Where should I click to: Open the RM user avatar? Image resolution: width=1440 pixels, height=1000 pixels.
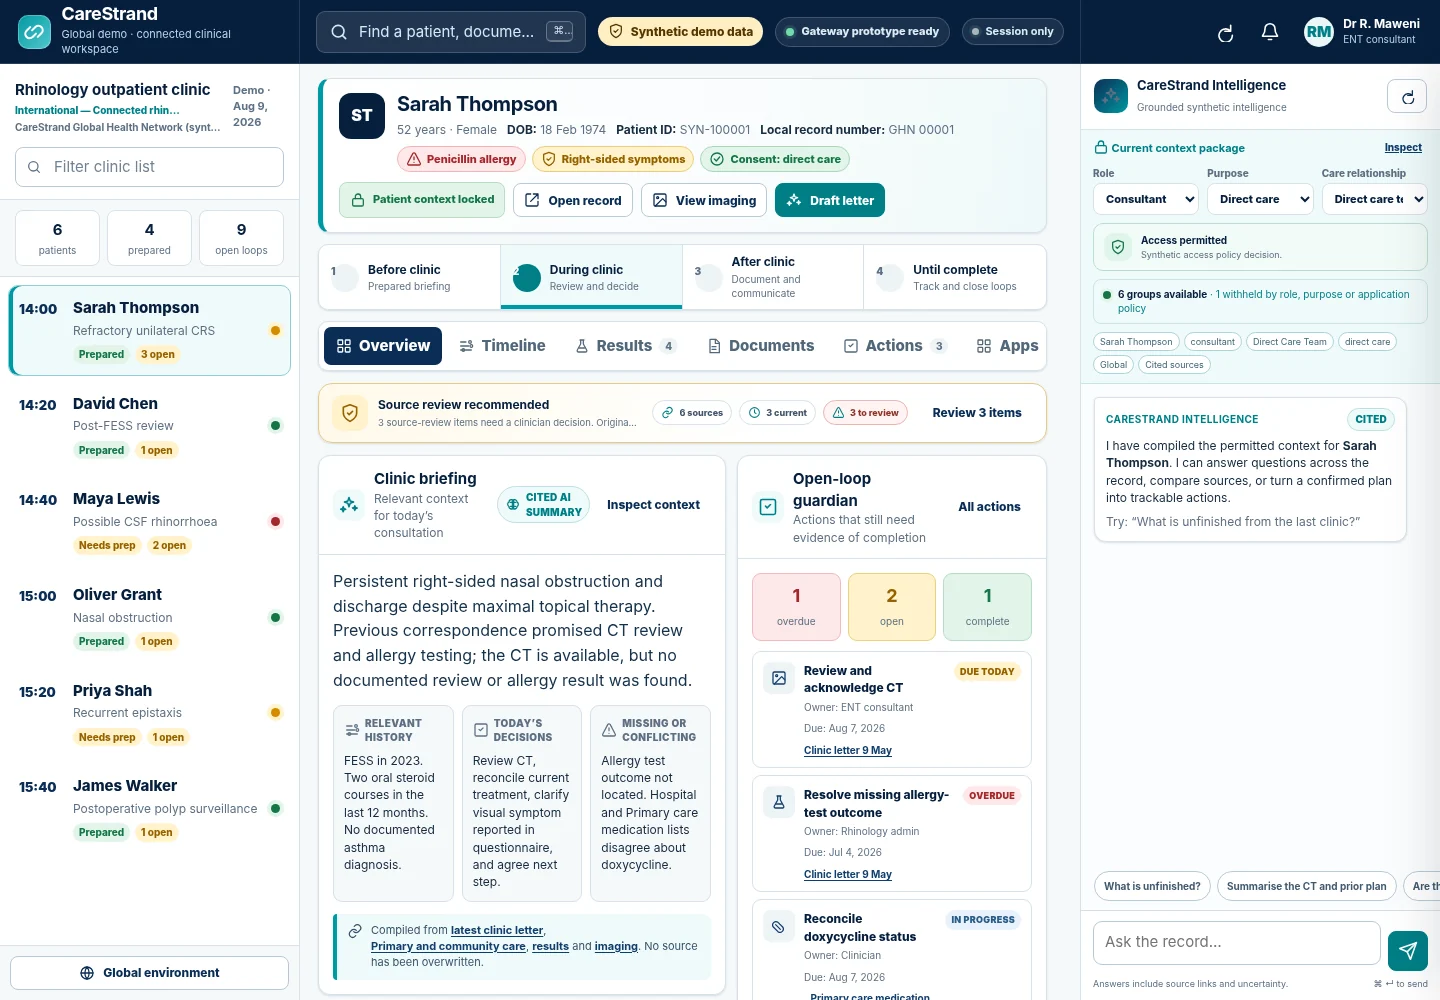pos(1319,32)
